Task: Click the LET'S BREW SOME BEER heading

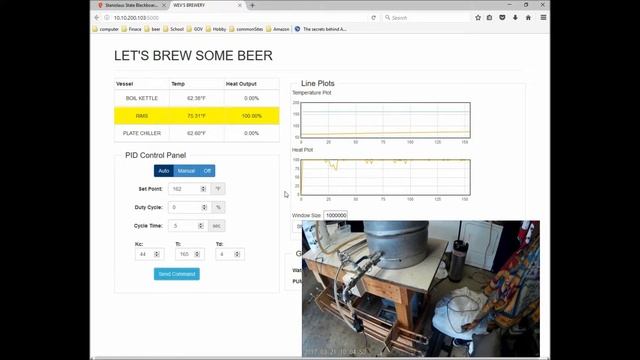Action: 193,56
